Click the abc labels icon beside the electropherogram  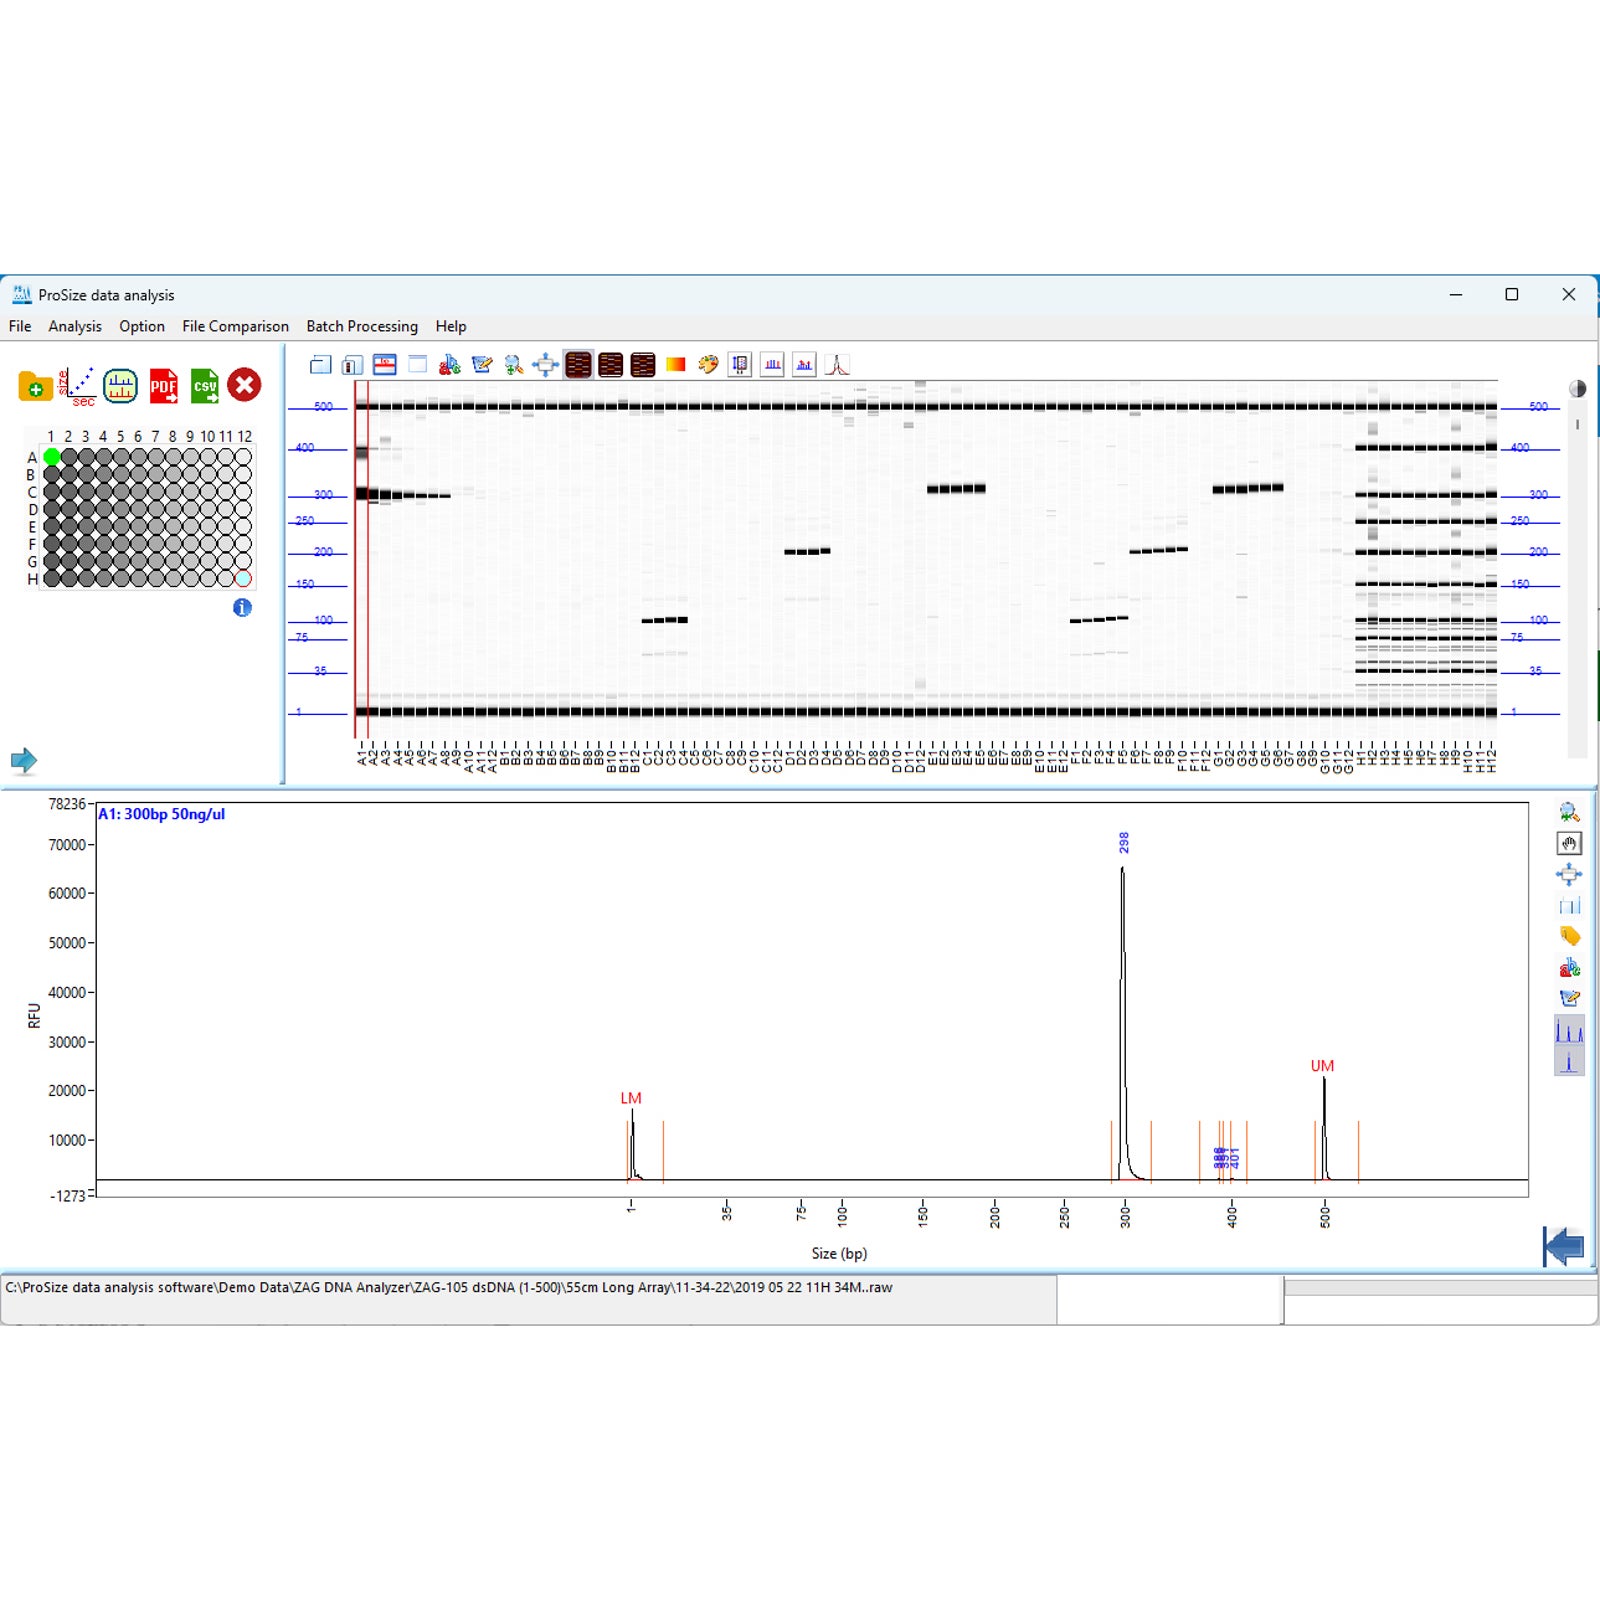coord(1569,968)
